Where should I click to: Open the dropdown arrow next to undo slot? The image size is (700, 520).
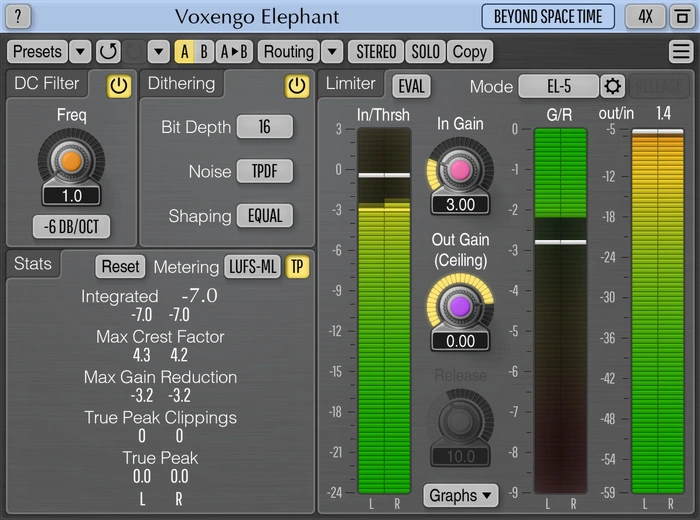[x=158, y=52]
